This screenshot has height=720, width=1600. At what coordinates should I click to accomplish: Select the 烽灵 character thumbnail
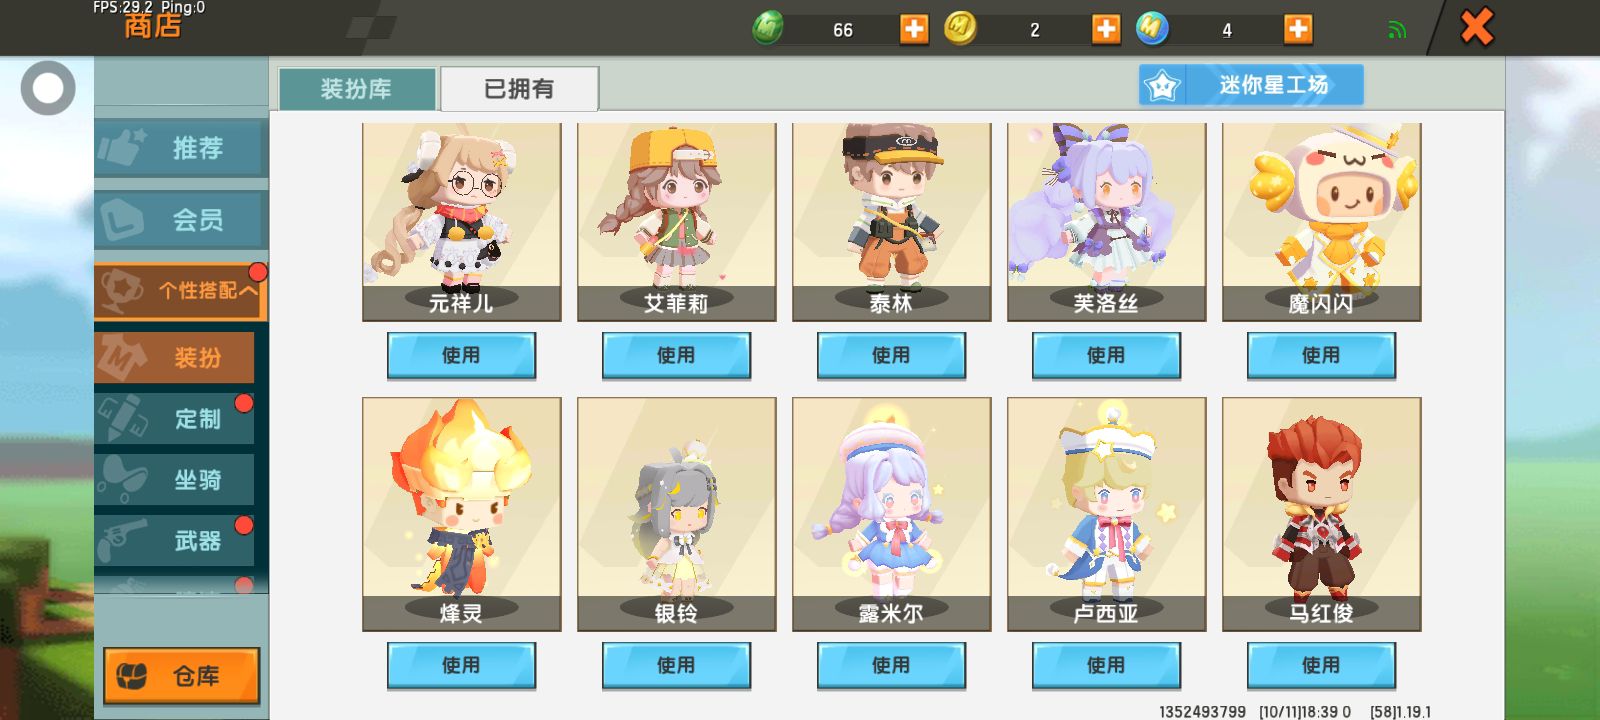[x=462, y=514]
